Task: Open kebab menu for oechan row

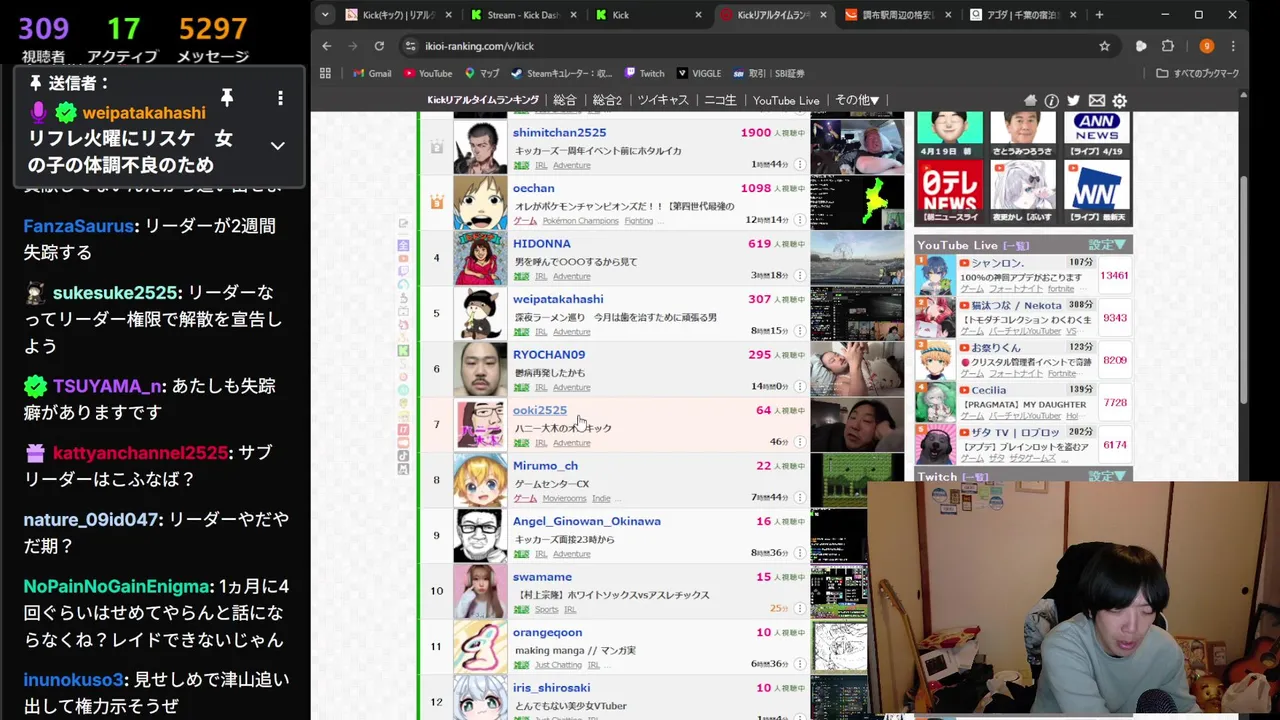Action: click(799, 219)
